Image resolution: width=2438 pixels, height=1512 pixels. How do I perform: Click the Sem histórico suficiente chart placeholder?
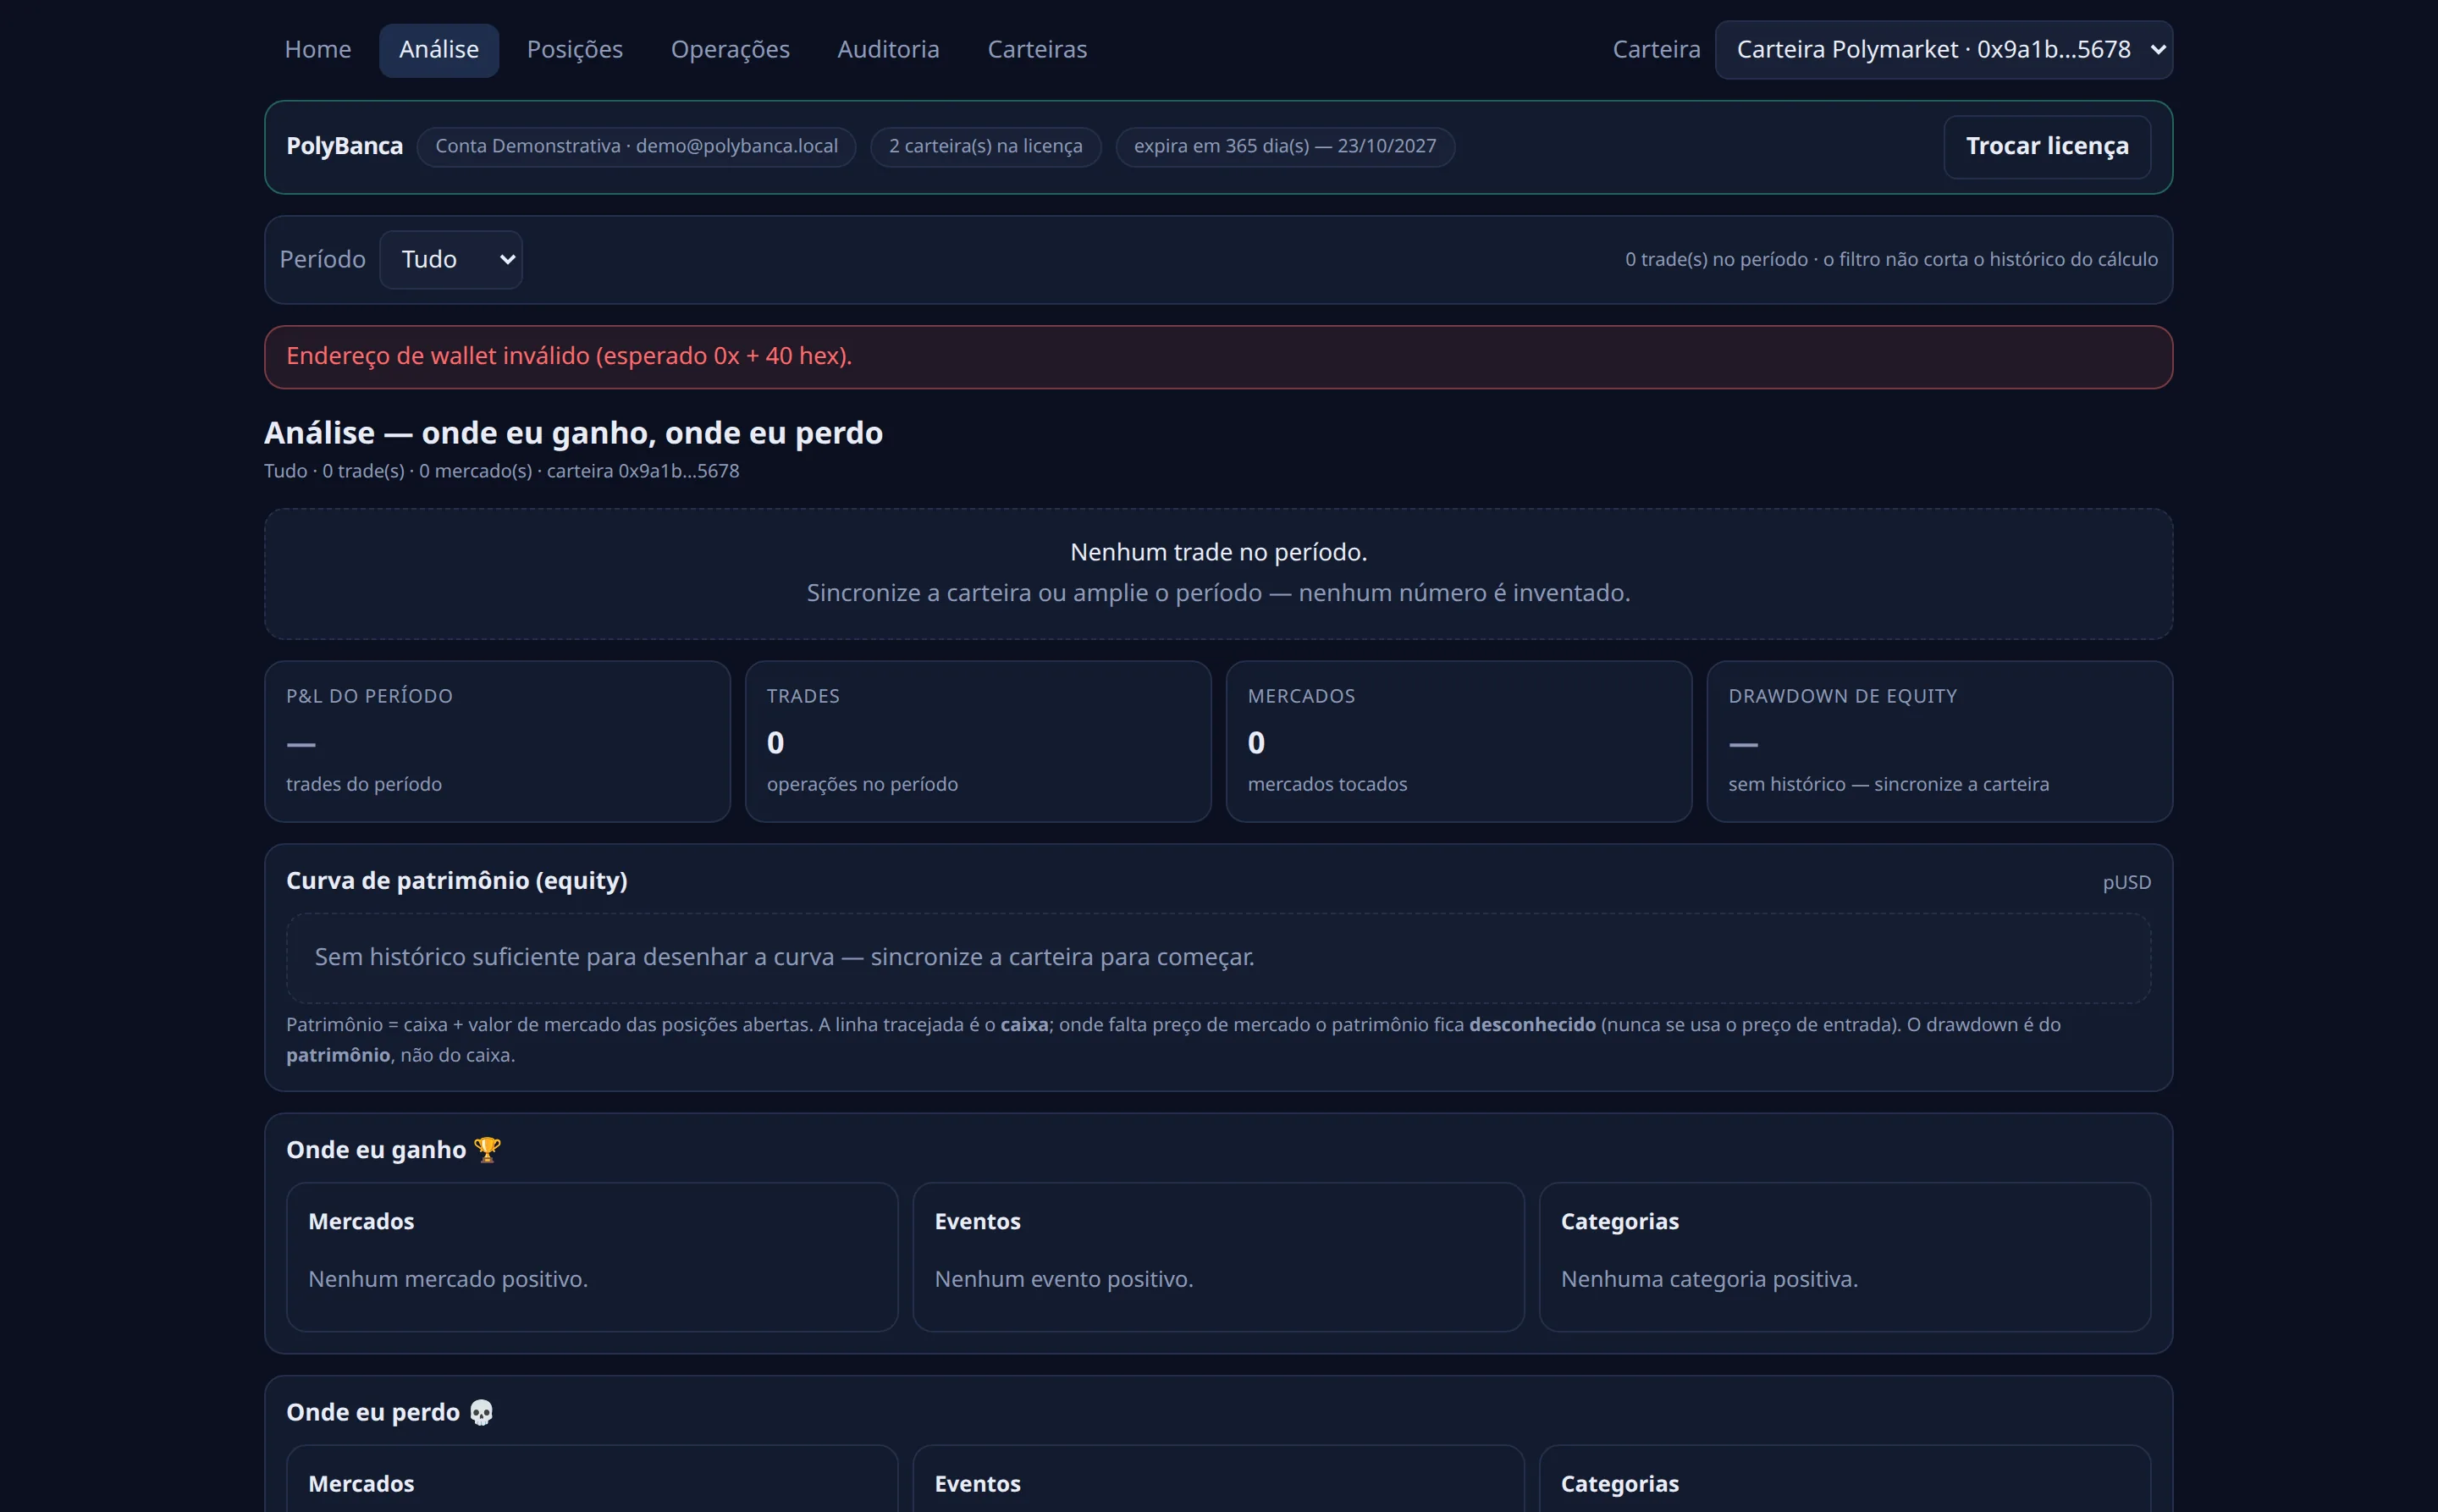(1218, 957)
